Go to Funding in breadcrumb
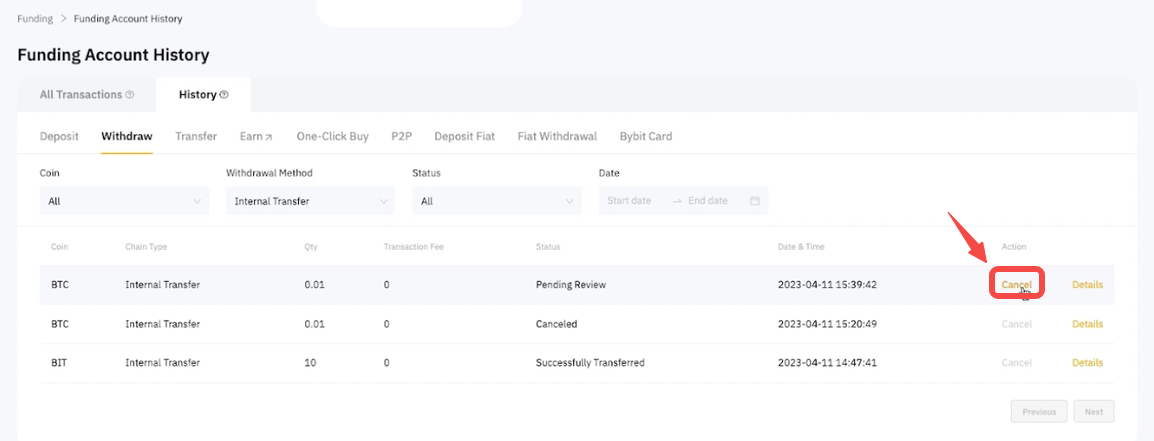The image size is (1154, 441). pos(35,19)
